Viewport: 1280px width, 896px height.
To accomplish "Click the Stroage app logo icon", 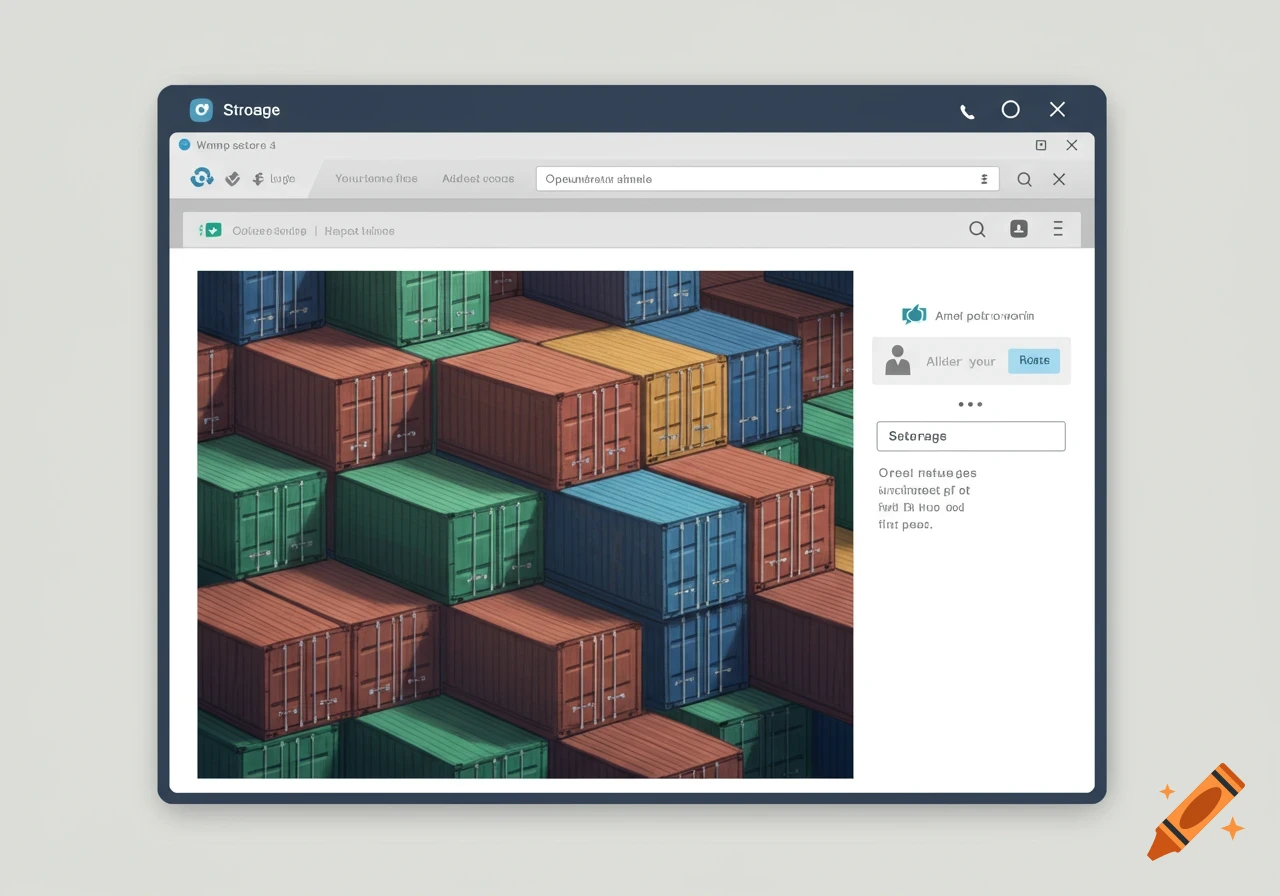I will tap(201, 110).
